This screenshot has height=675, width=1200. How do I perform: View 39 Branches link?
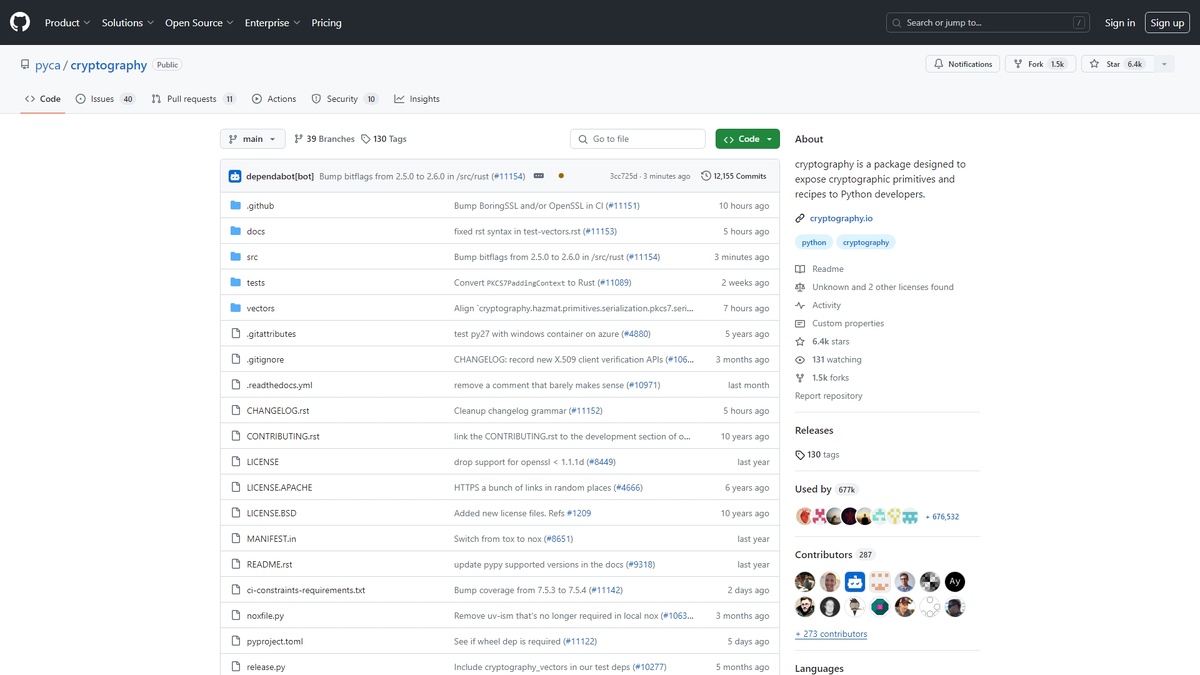pyautogui.click(x=324, y=139)
